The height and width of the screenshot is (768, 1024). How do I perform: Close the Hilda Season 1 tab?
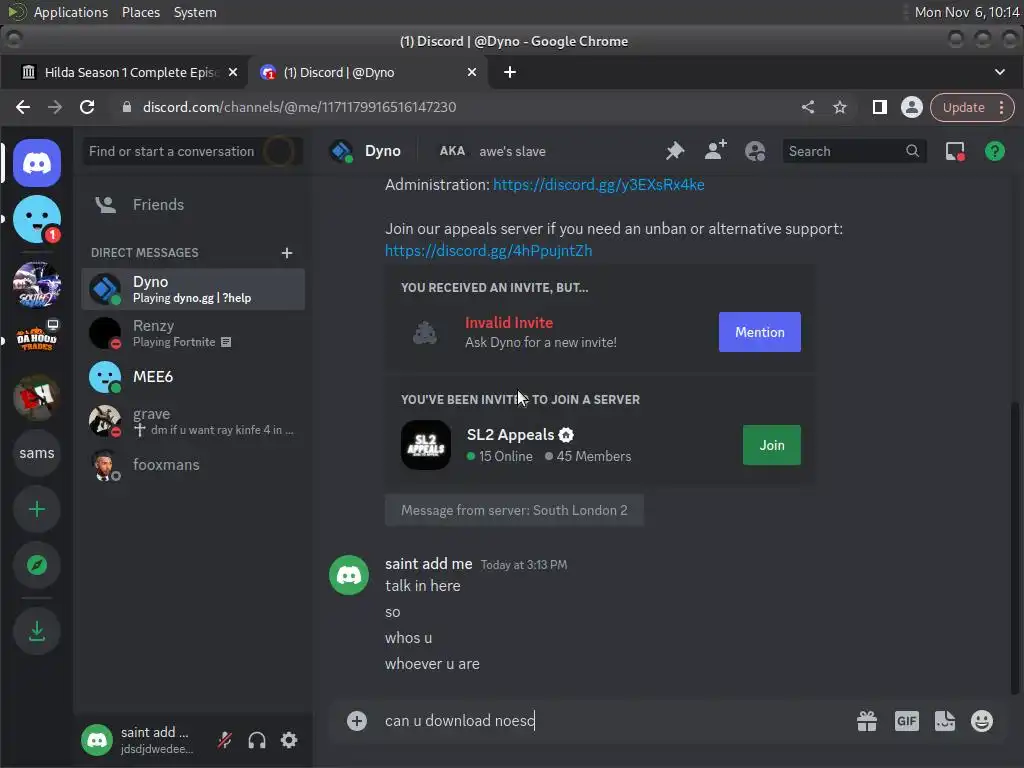tap(232, 72)
